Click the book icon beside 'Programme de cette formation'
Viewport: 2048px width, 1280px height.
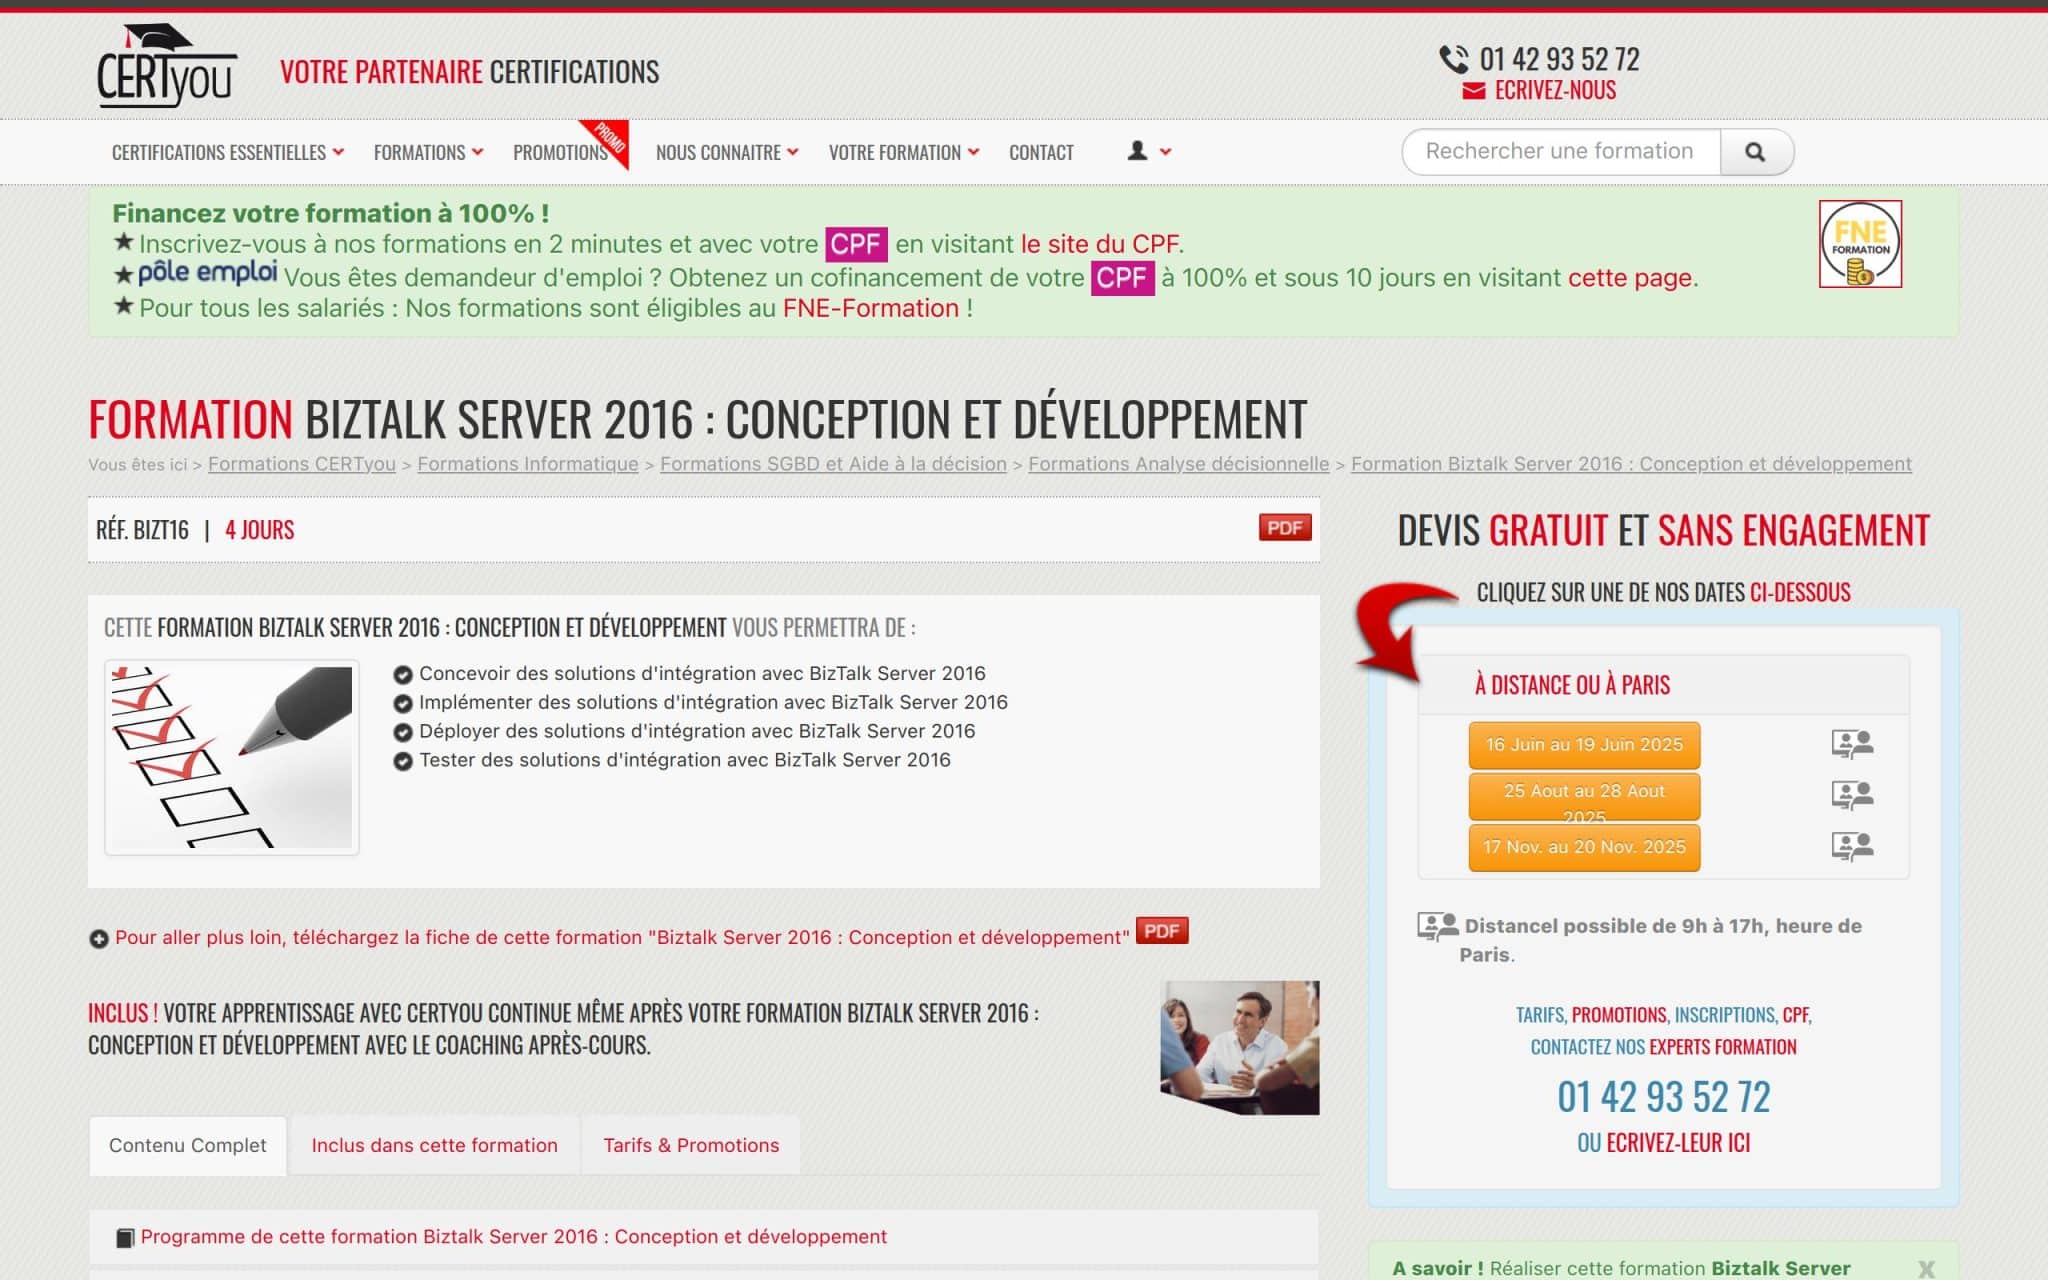pos(125,1238)
